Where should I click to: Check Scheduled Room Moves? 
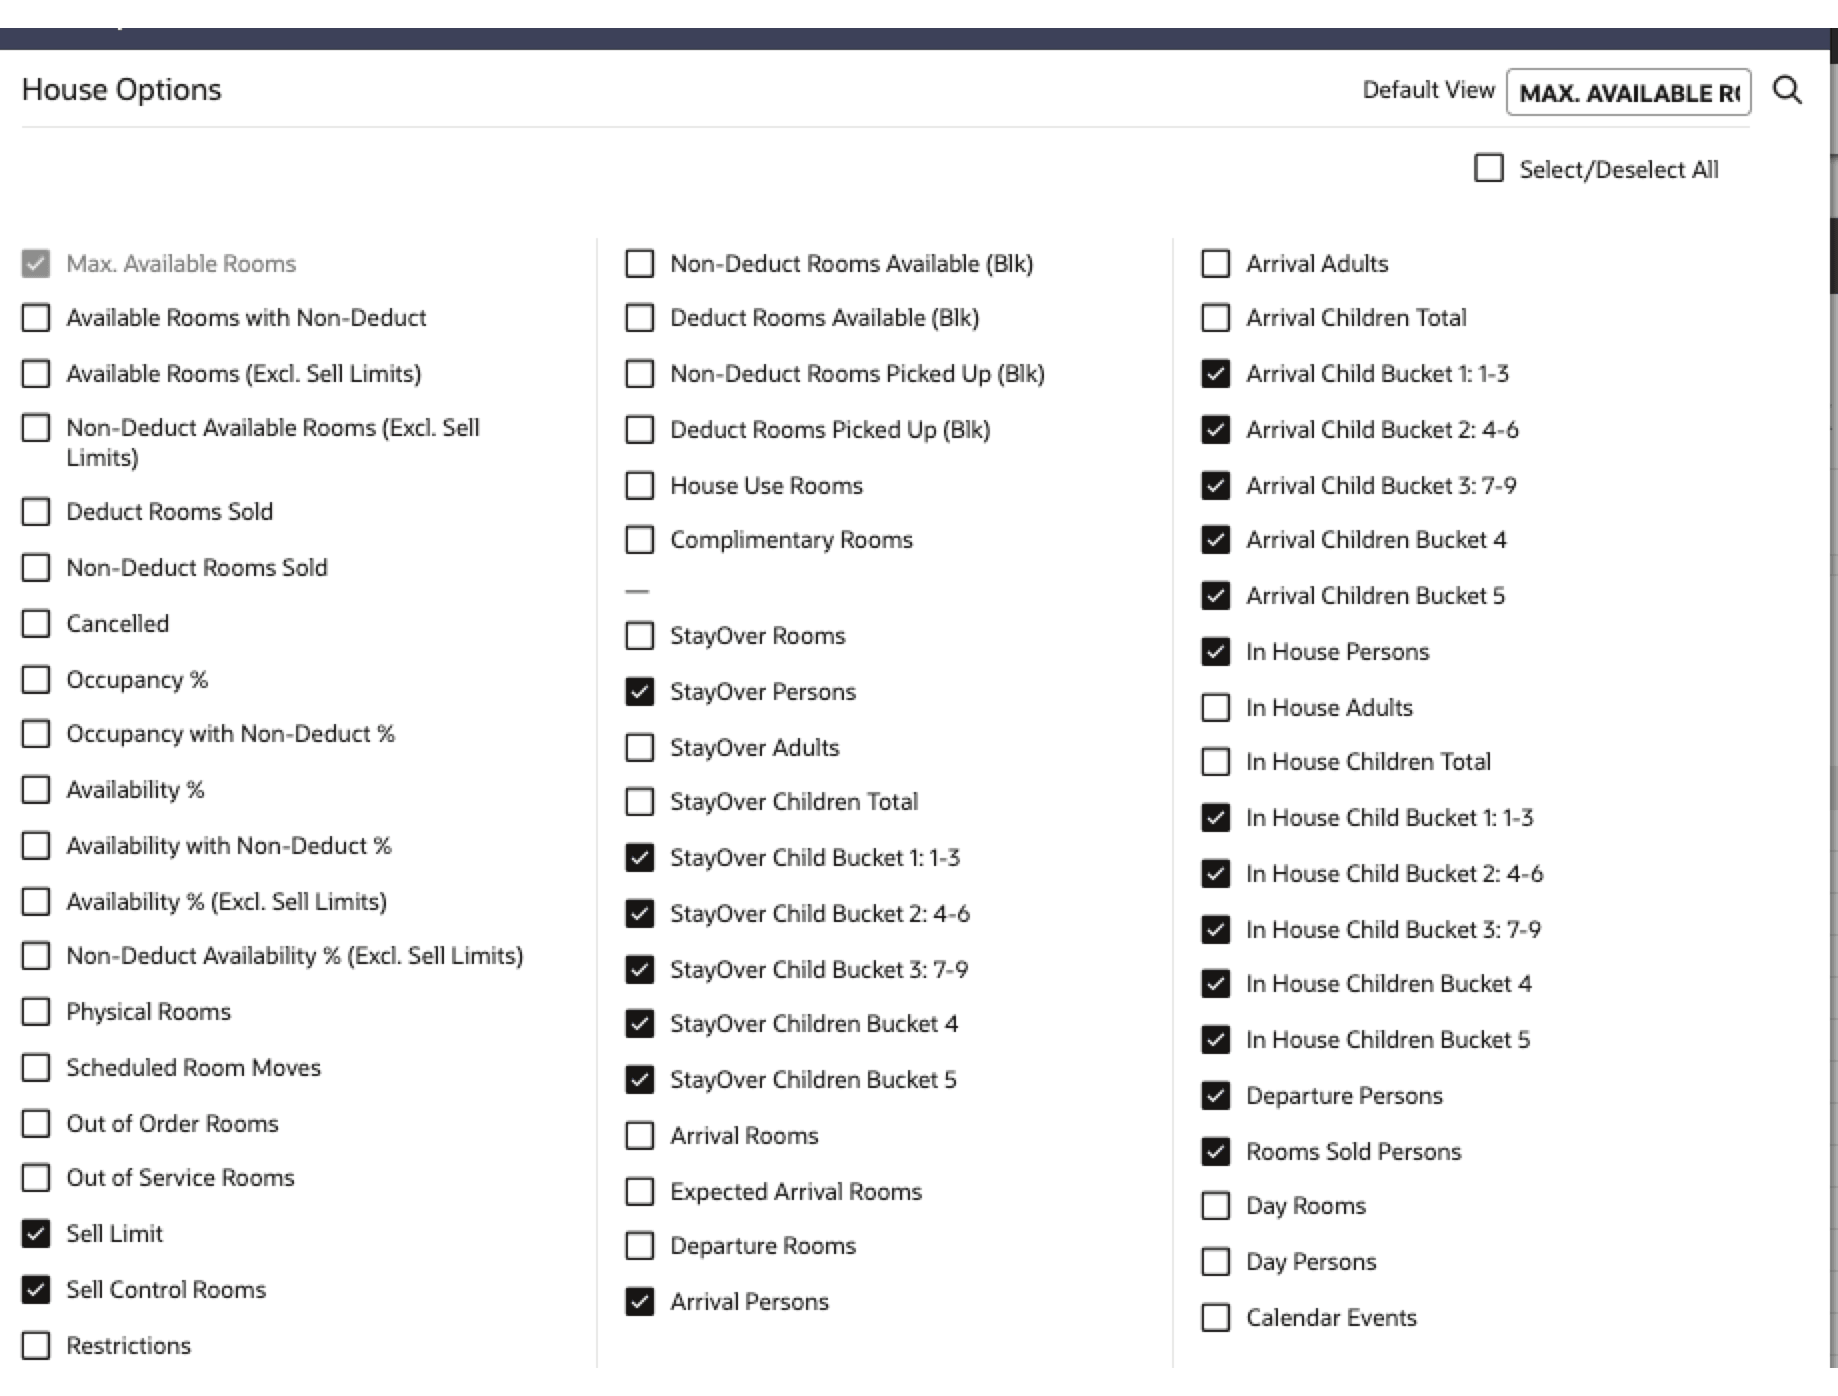click(x=36, y=1068)
